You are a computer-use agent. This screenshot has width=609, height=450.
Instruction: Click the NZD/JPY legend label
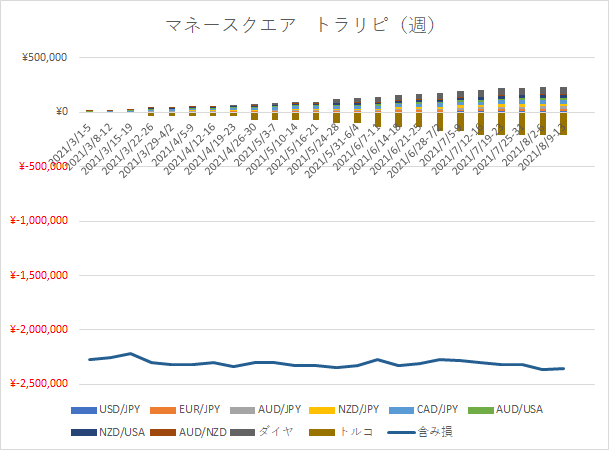358,410
